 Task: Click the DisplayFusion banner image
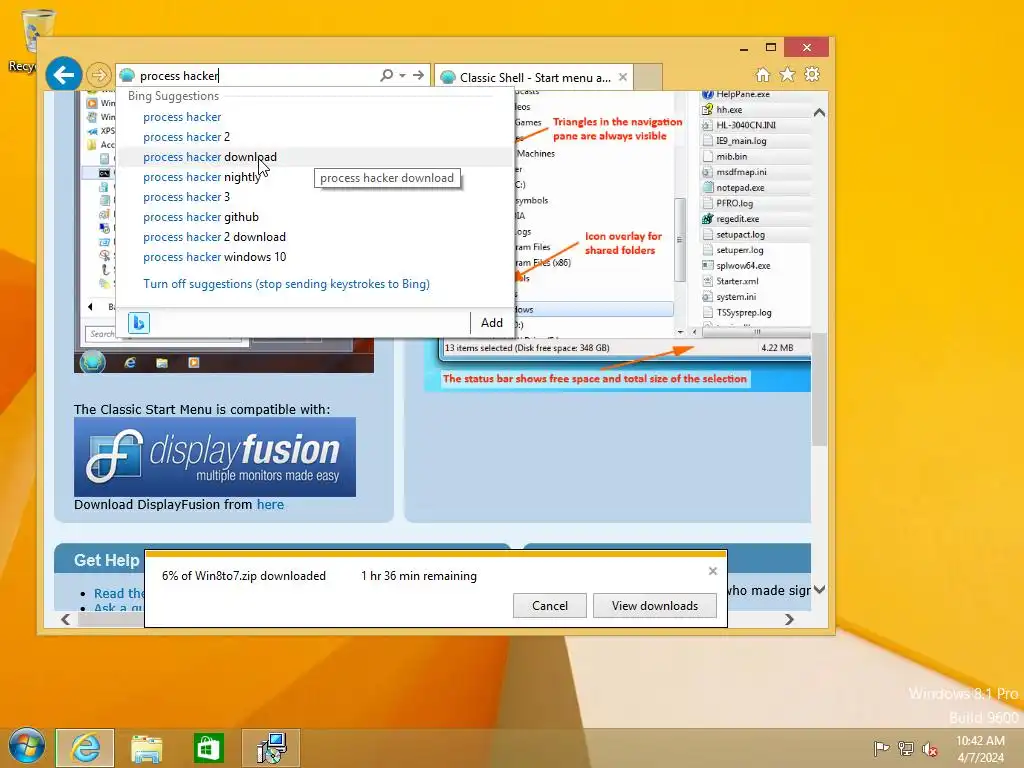click(215, 457)
